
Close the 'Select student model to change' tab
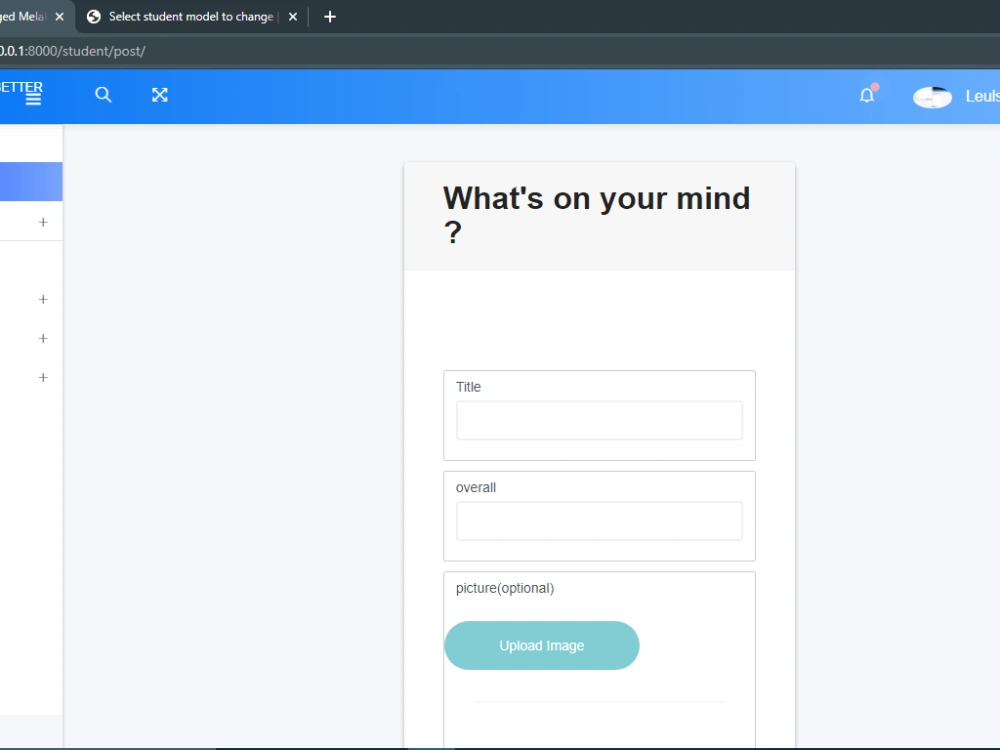pyautogui.click(x=293, y=17)
